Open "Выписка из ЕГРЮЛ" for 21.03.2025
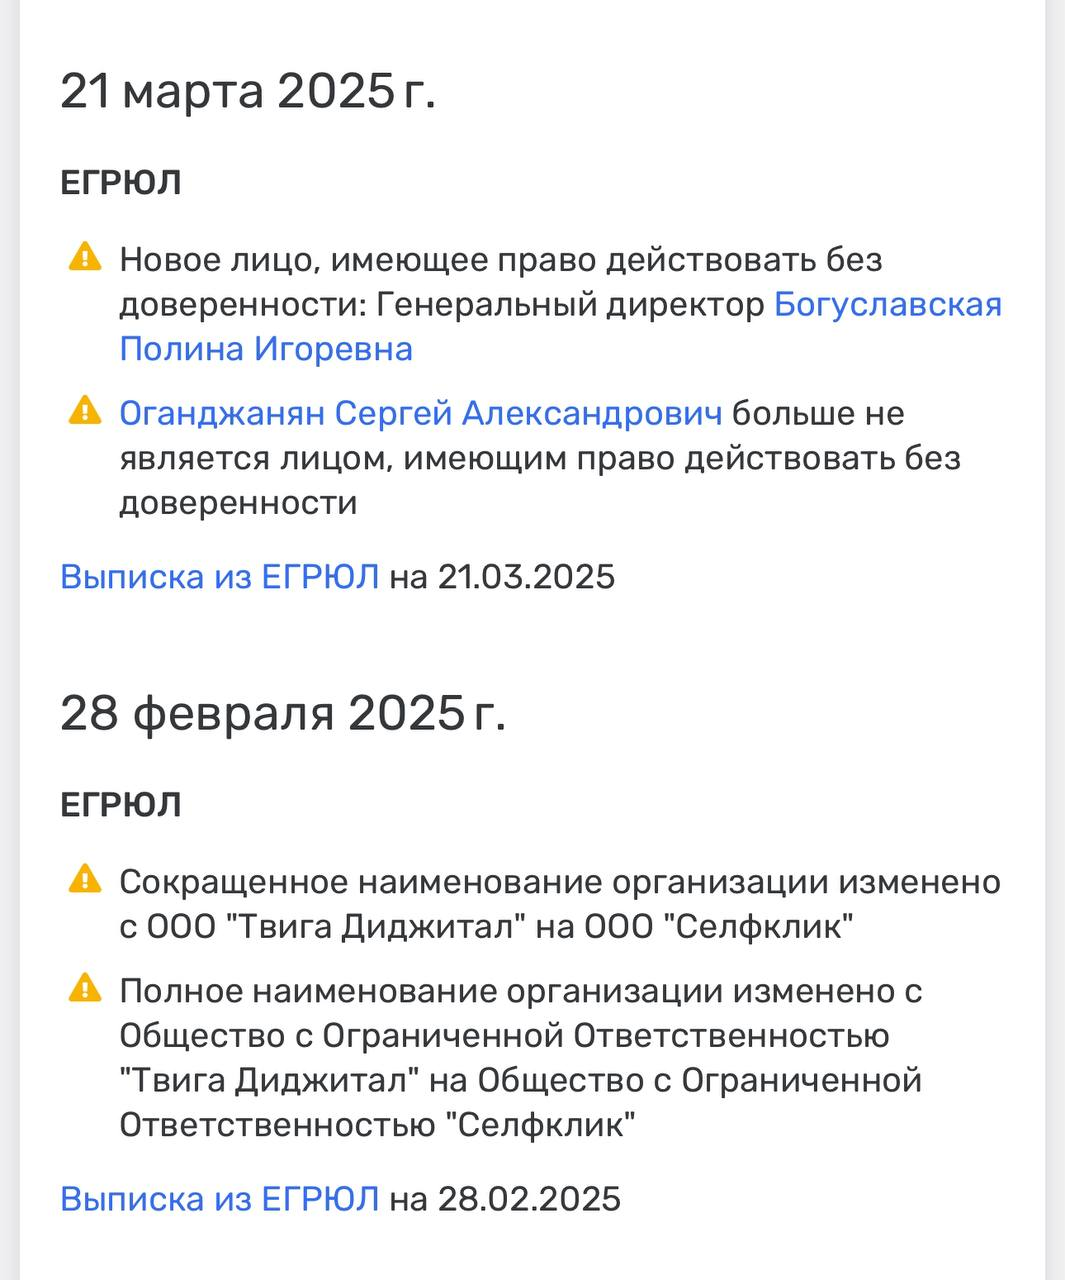The width and height of the screenshot is (1065, 1280). [x=219, y=577]
